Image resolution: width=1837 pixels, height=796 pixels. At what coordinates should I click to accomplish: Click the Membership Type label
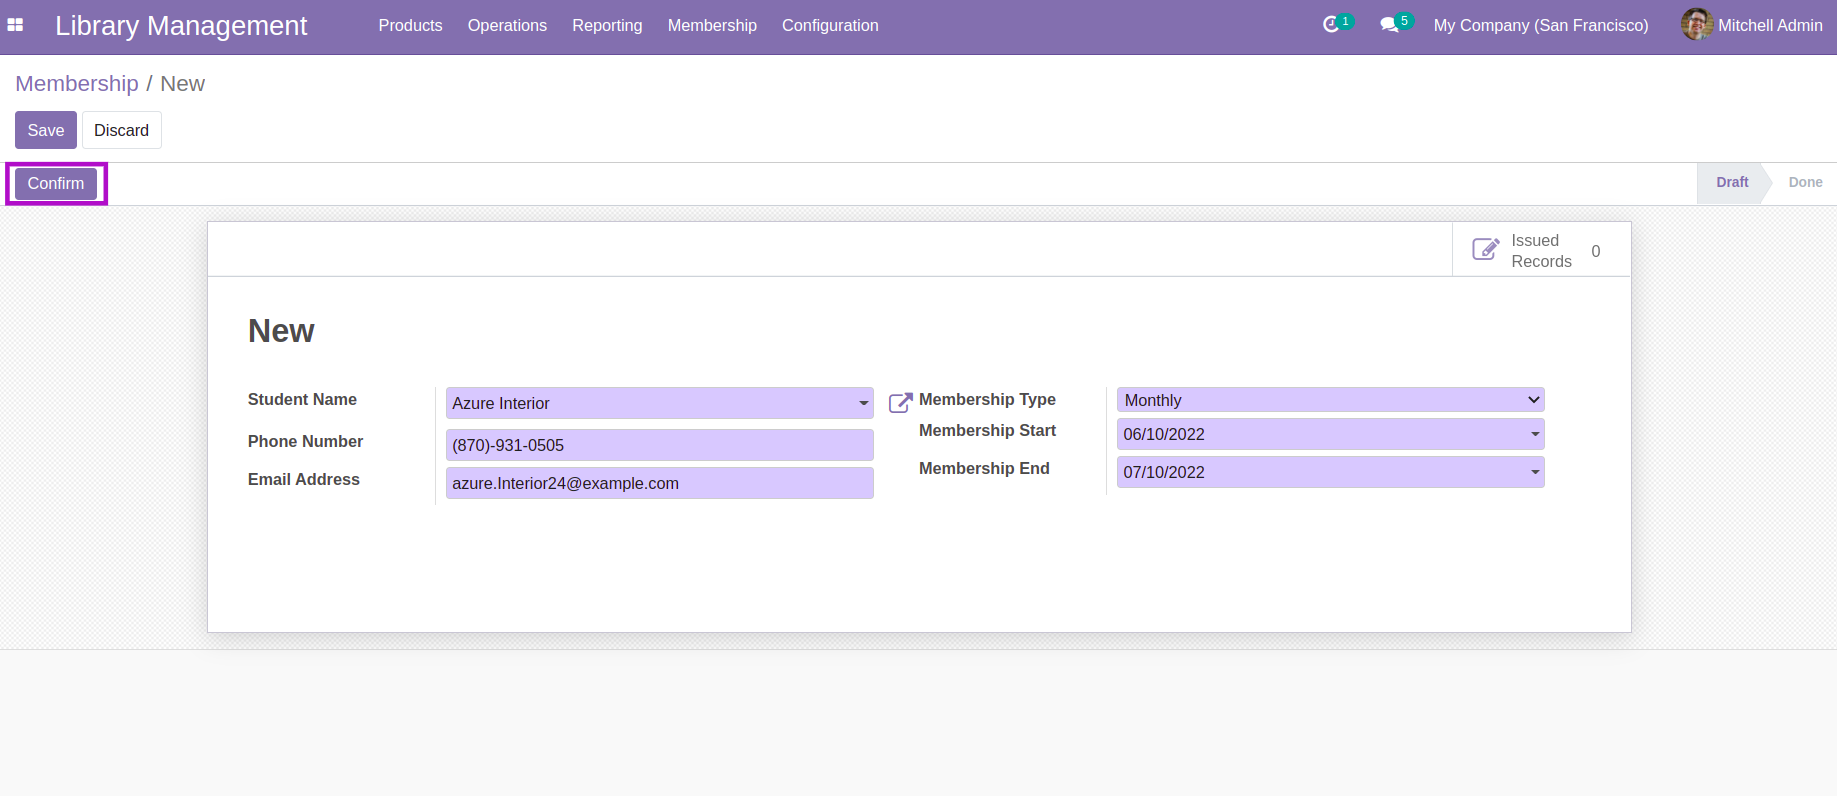987,399
